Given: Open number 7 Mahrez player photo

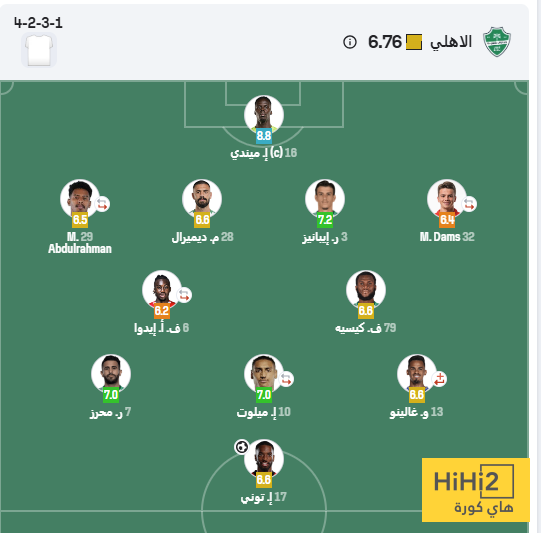Looking at the screenshot, I should pyautogui.click(x=111, y=374).
